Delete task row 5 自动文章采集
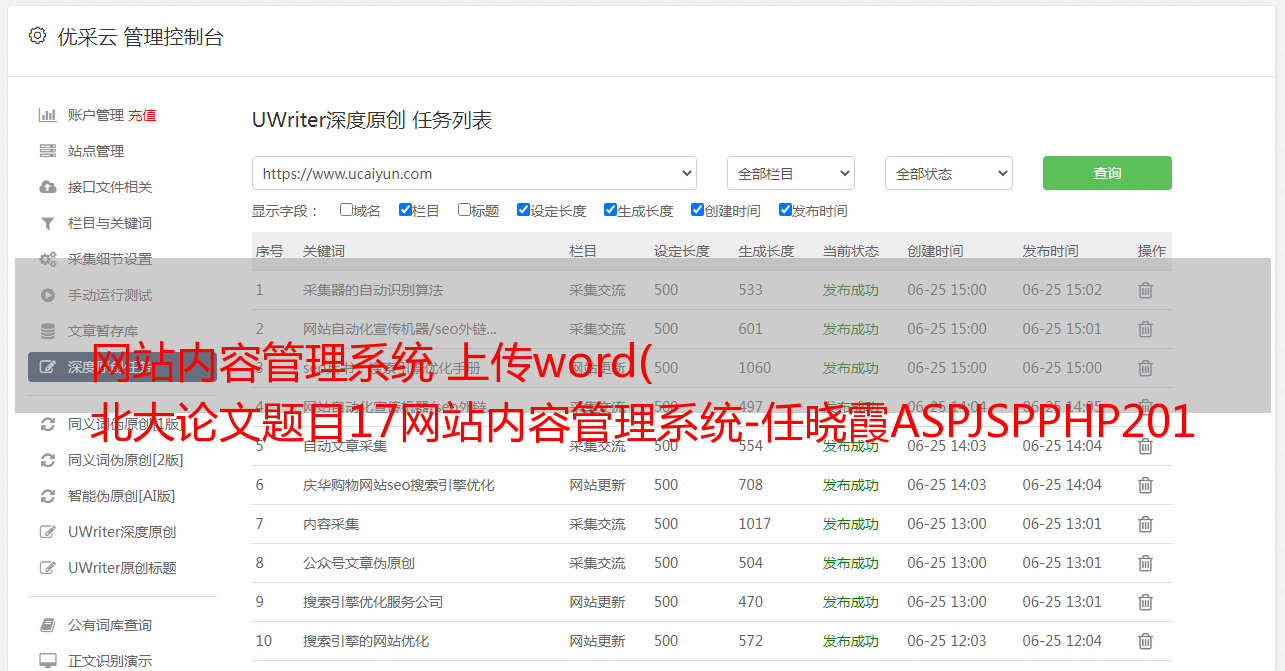The image size is (1285, 671). [x=1146, y=446]
